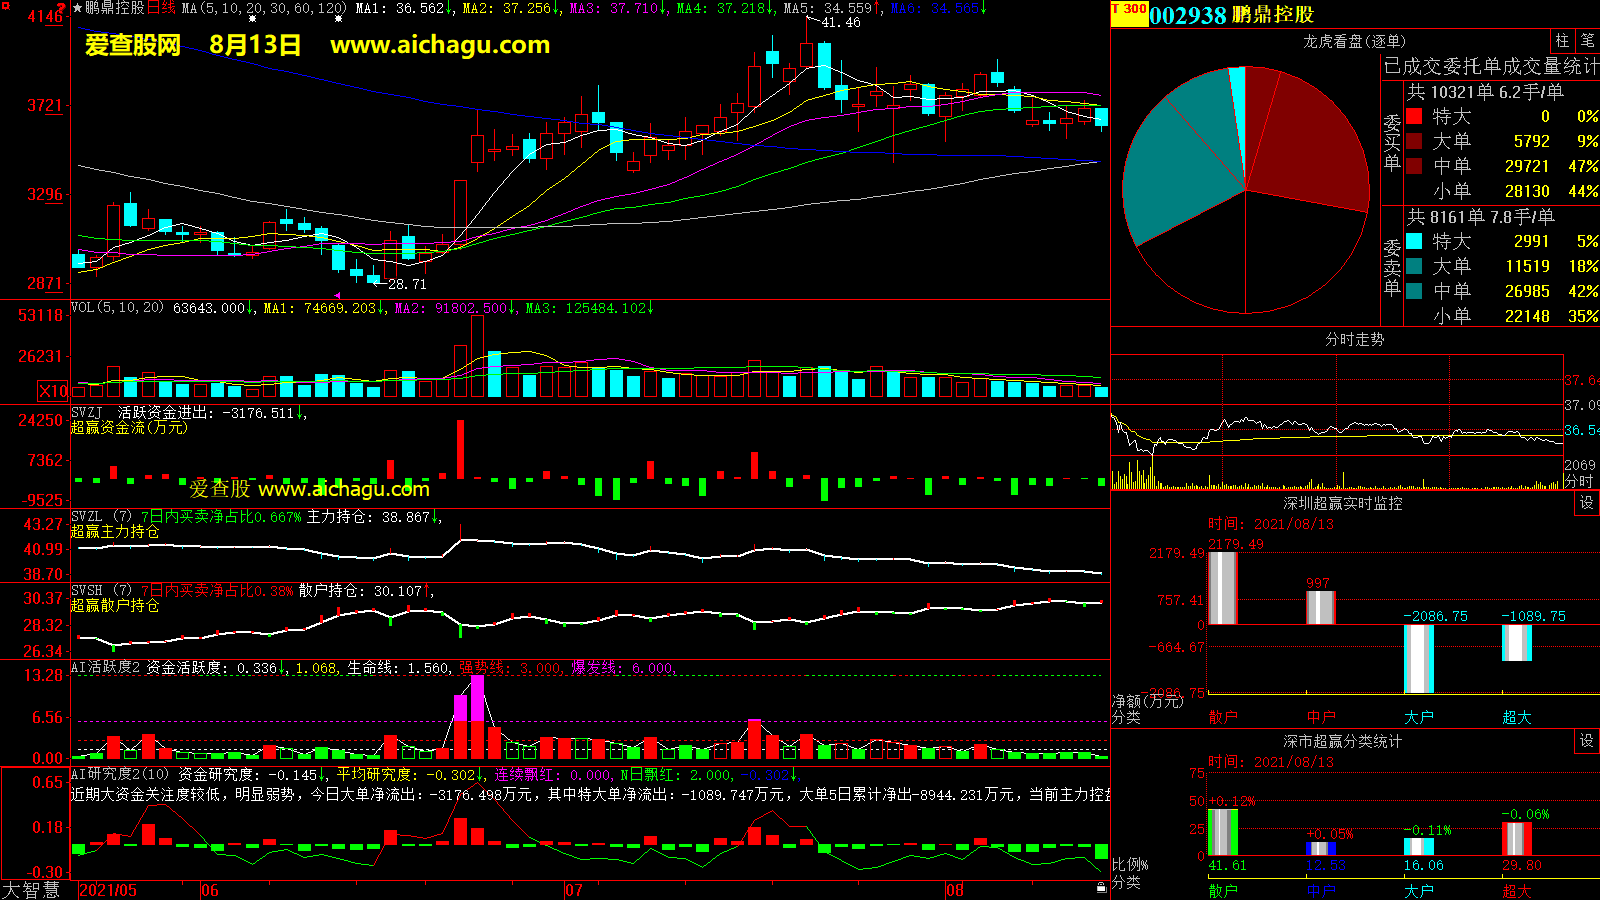The height and width of the screenshot is (900, 1600).
Task: Click the red square icon in top-left corner
Action: (63, 6)
